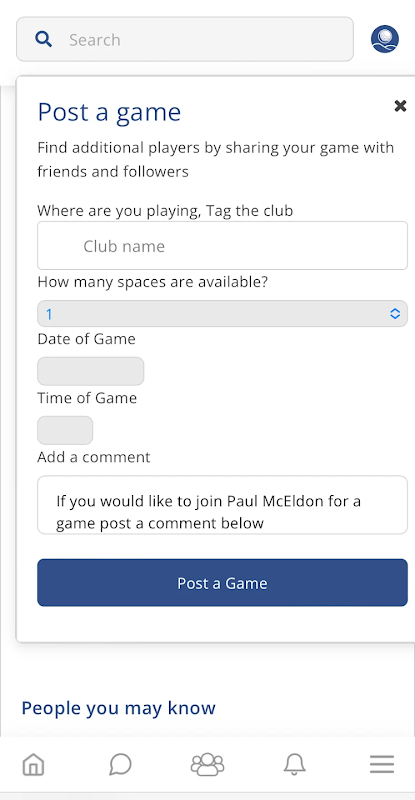The image size is (415, 800).
Task: Click the How many spaces are available label
Action: [x=153, y=282]
